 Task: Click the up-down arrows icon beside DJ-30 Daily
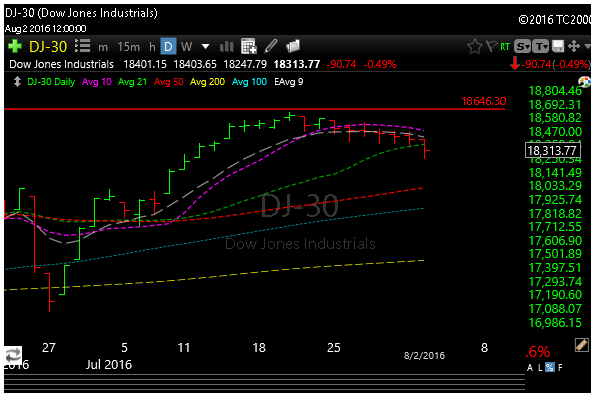(x=17, y=82)
